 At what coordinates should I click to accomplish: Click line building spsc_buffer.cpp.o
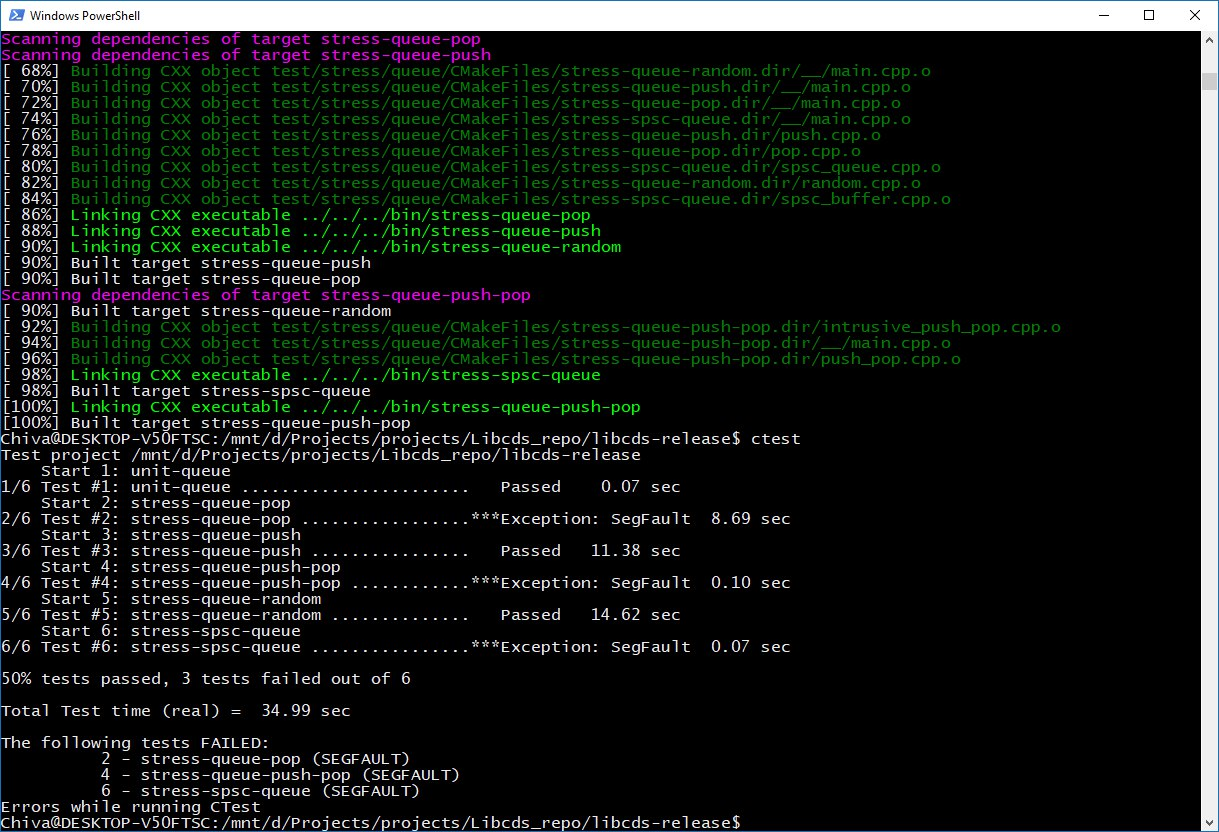click(476, 199)
